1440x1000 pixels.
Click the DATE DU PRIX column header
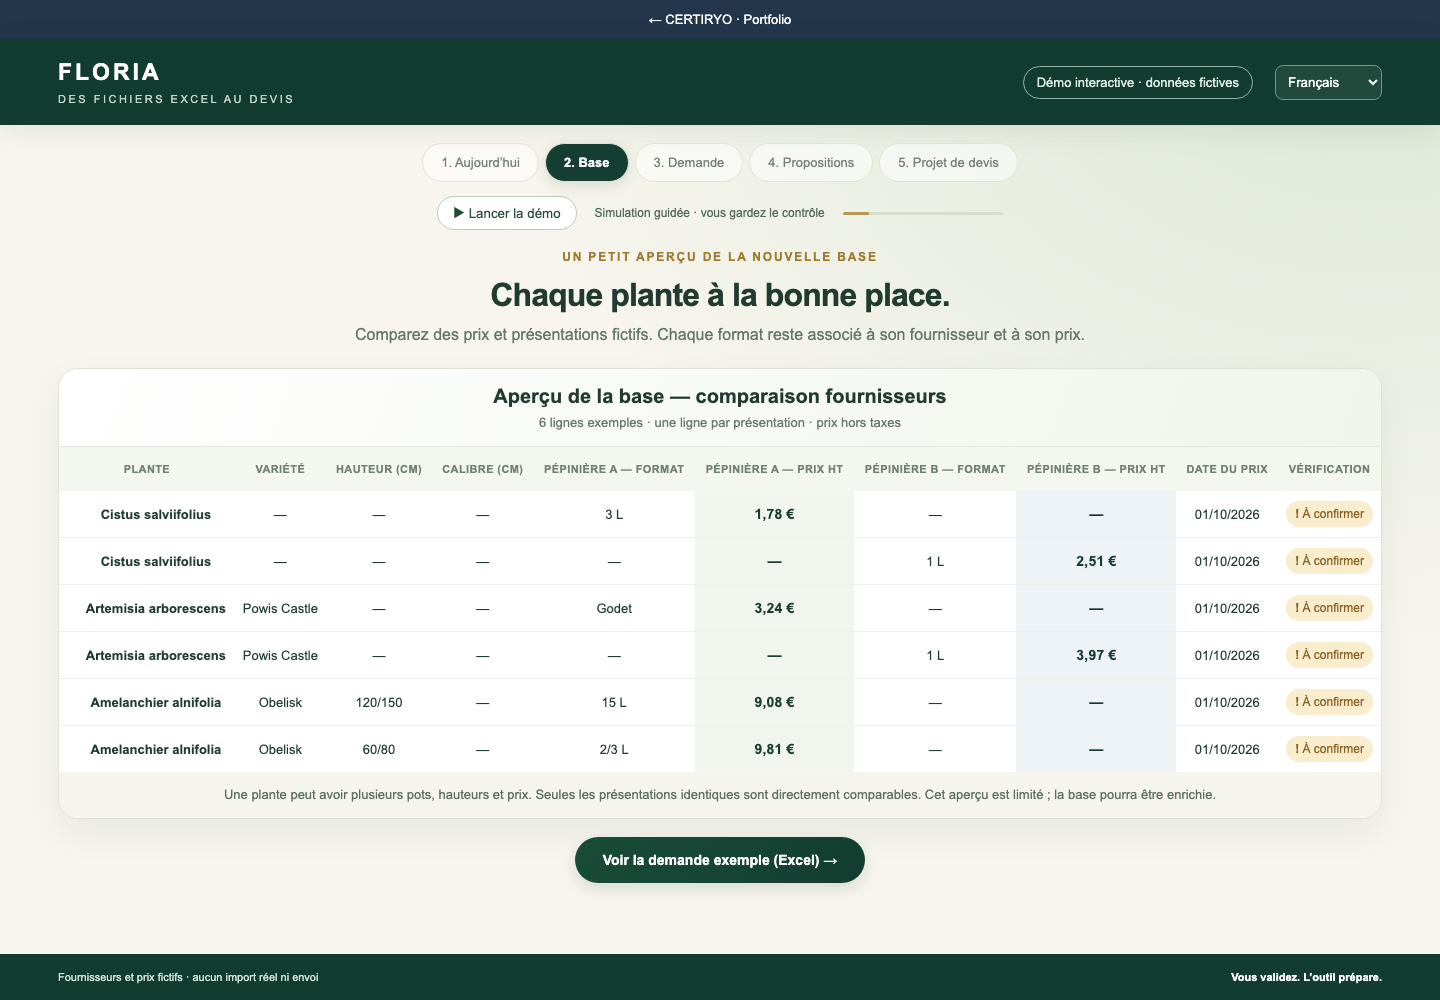click(1227, 469)
